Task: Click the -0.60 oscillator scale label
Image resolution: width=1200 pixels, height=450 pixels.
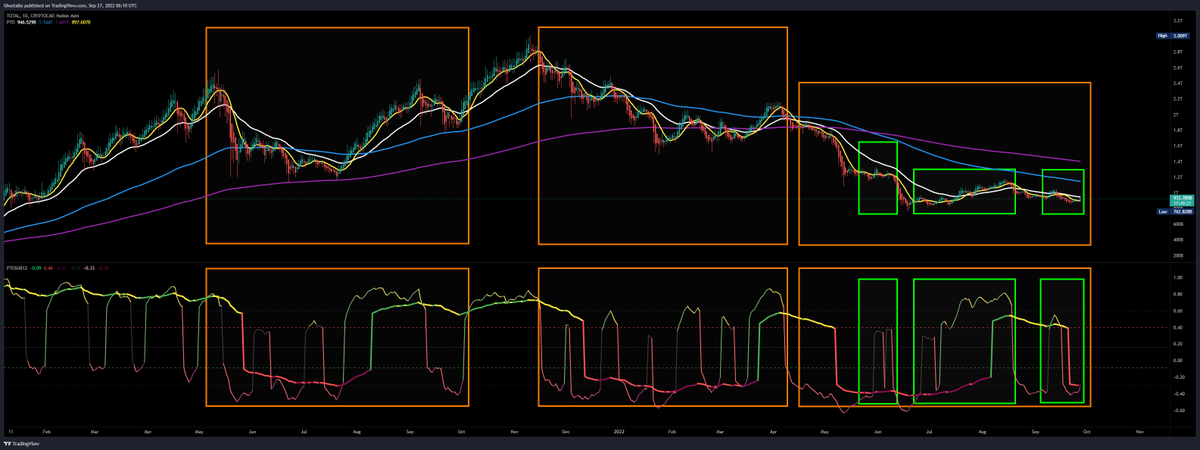Action: (x=1179, y=410)
